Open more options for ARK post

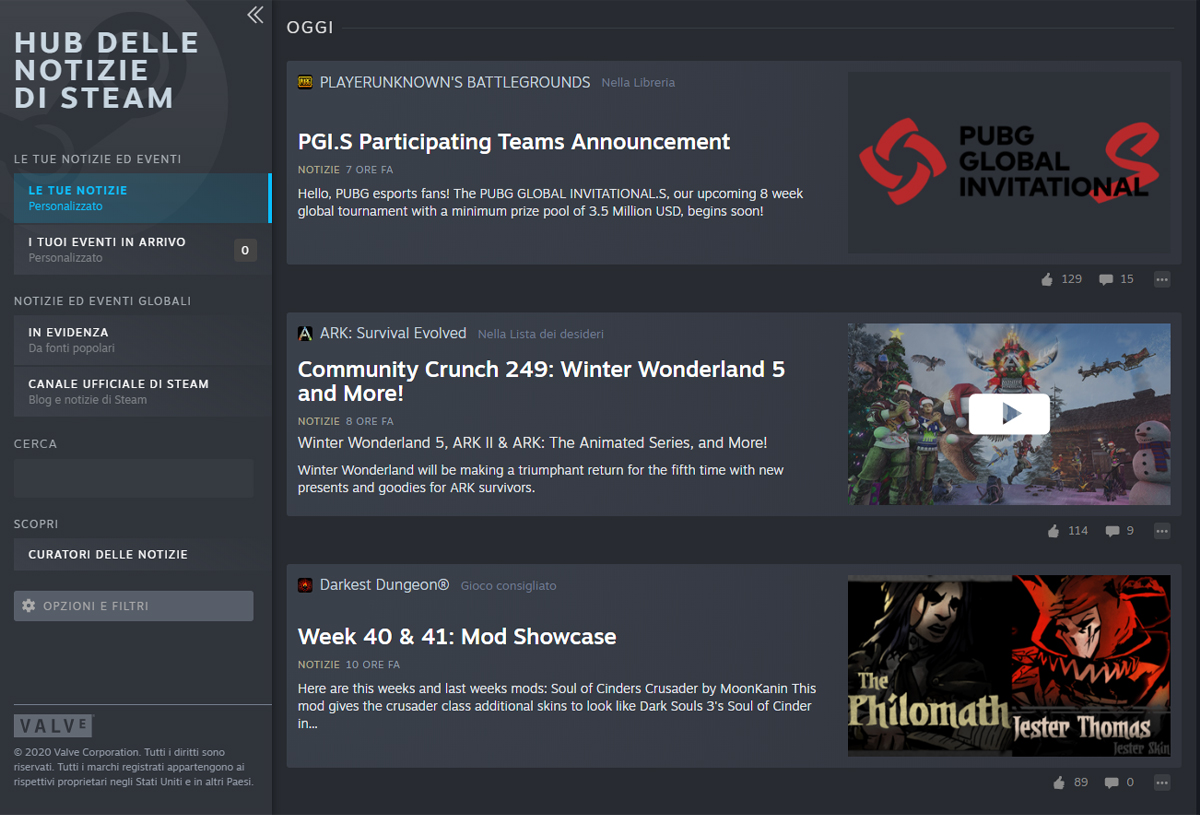1161,531
